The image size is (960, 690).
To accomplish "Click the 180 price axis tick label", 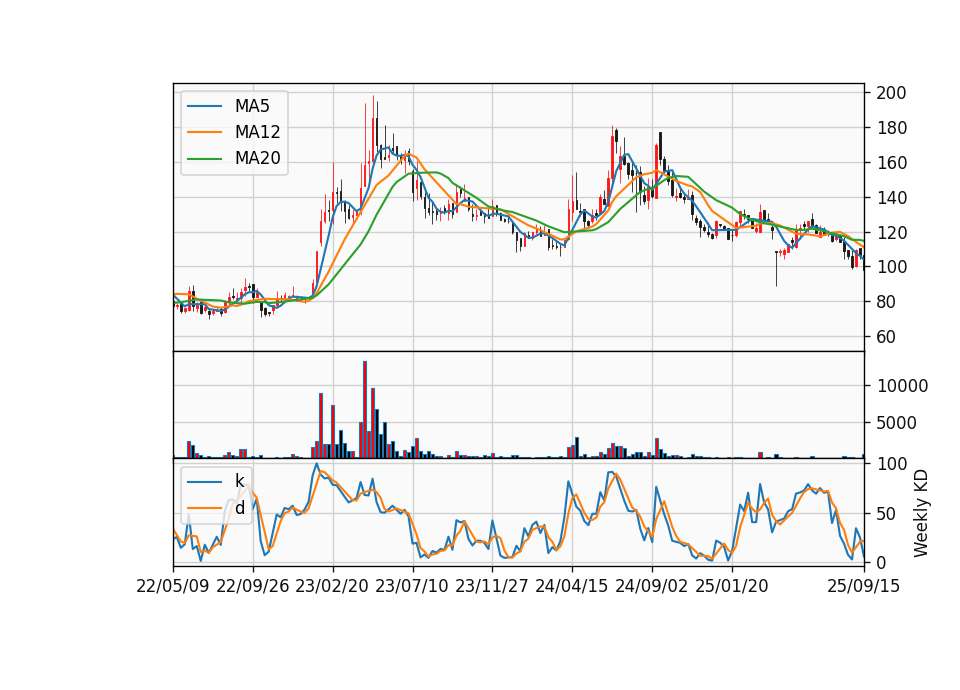I will coord(891,128).
